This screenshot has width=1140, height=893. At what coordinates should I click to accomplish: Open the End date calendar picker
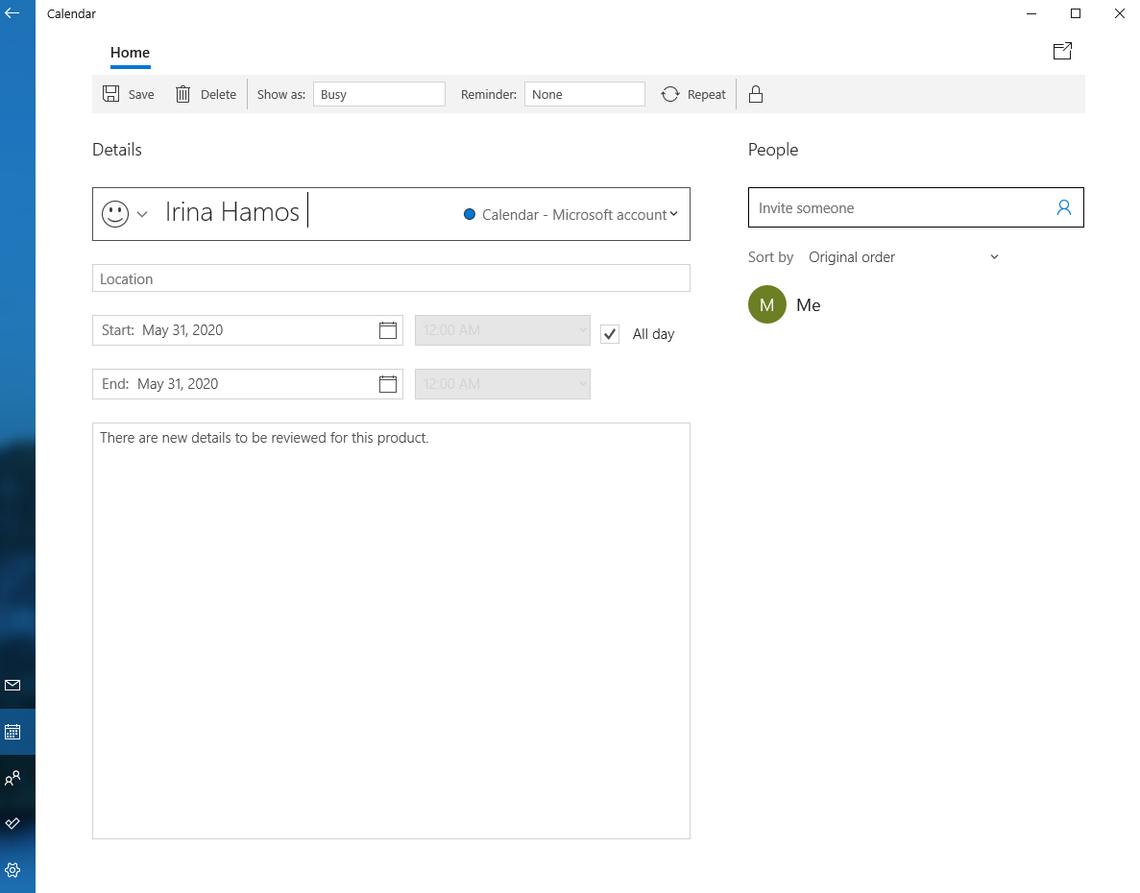pyautogui.click(x=388, y=384)
